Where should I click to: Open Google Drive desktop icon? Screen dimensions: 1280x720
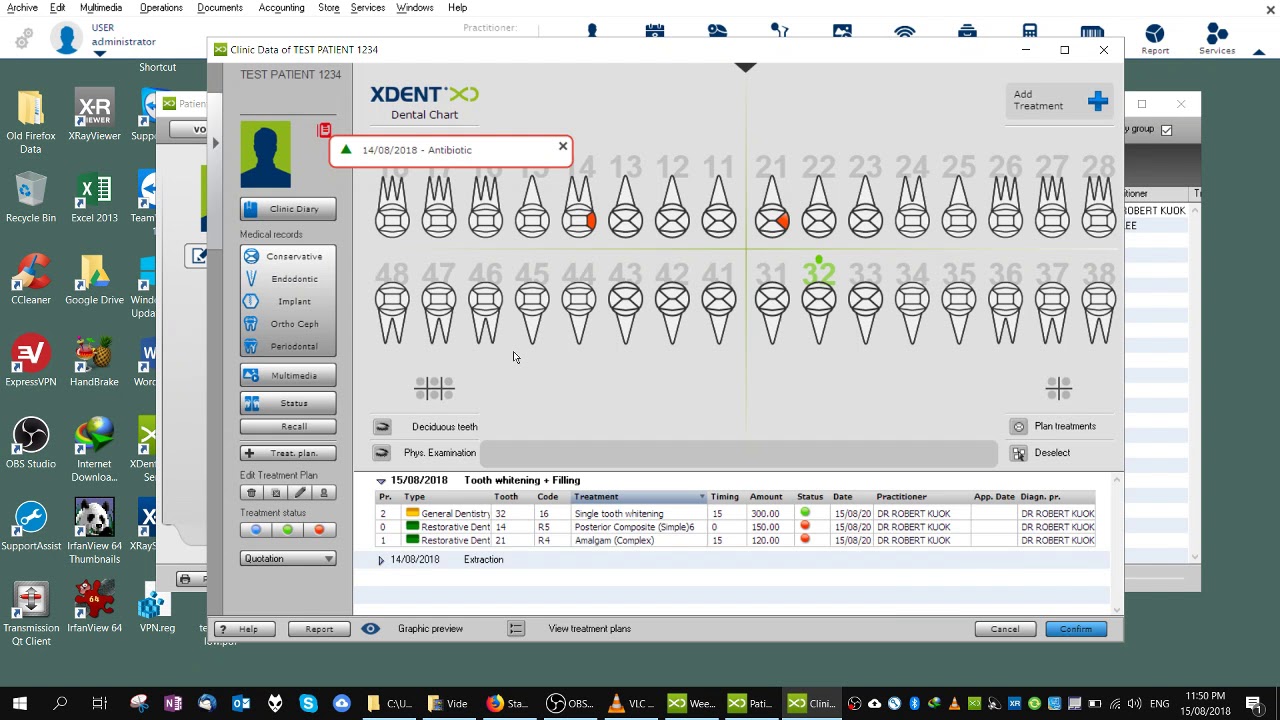94,279
